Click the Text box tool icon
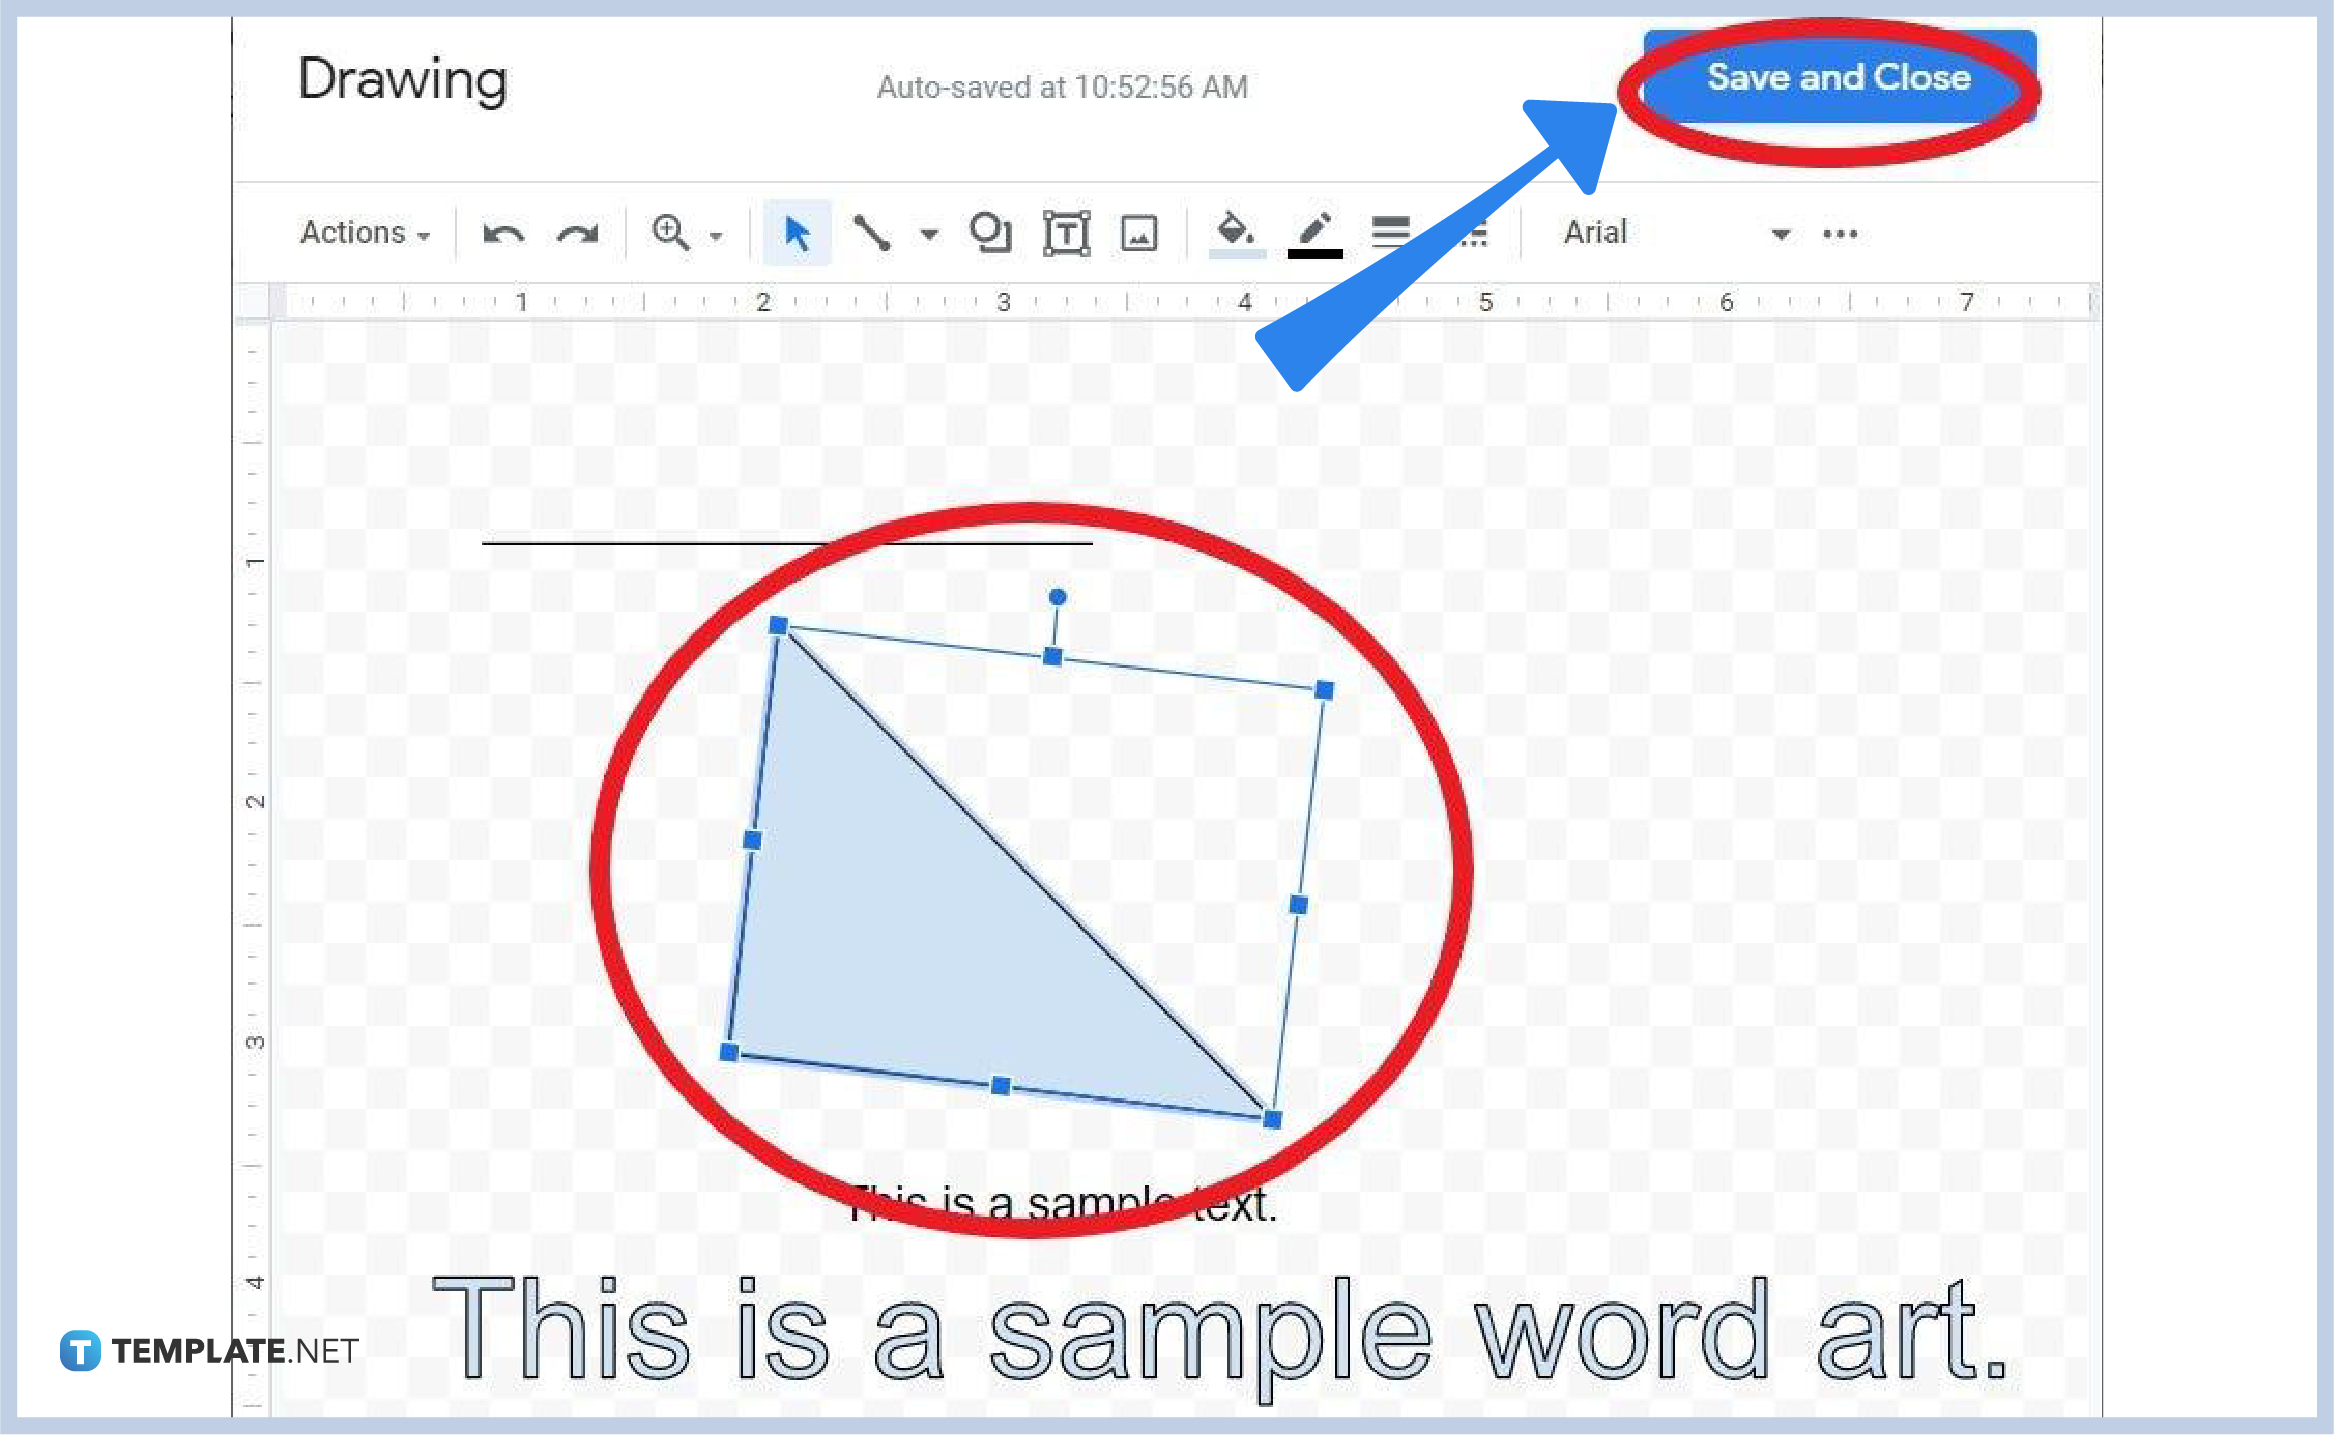Screen dimensions: 2334x1435 coord(1067,233)
